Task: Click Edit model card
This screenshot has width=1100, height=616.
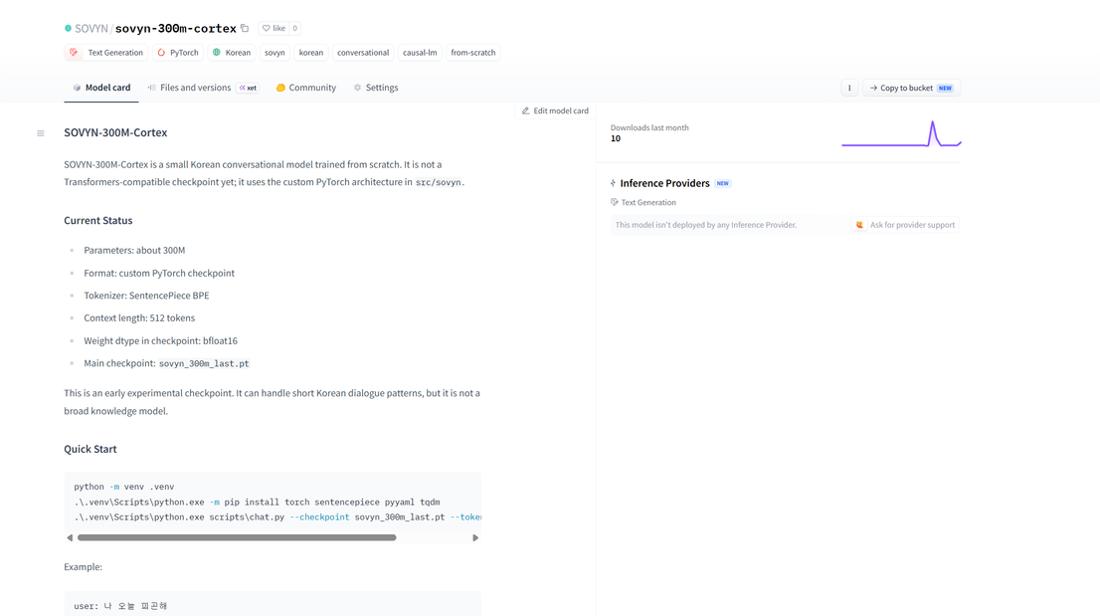Action: tap(555, 111)
